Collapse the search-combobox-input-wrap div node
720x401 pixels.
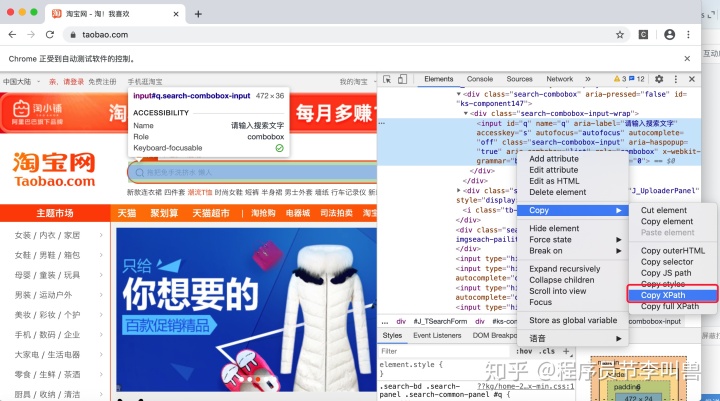click(466, 113)
